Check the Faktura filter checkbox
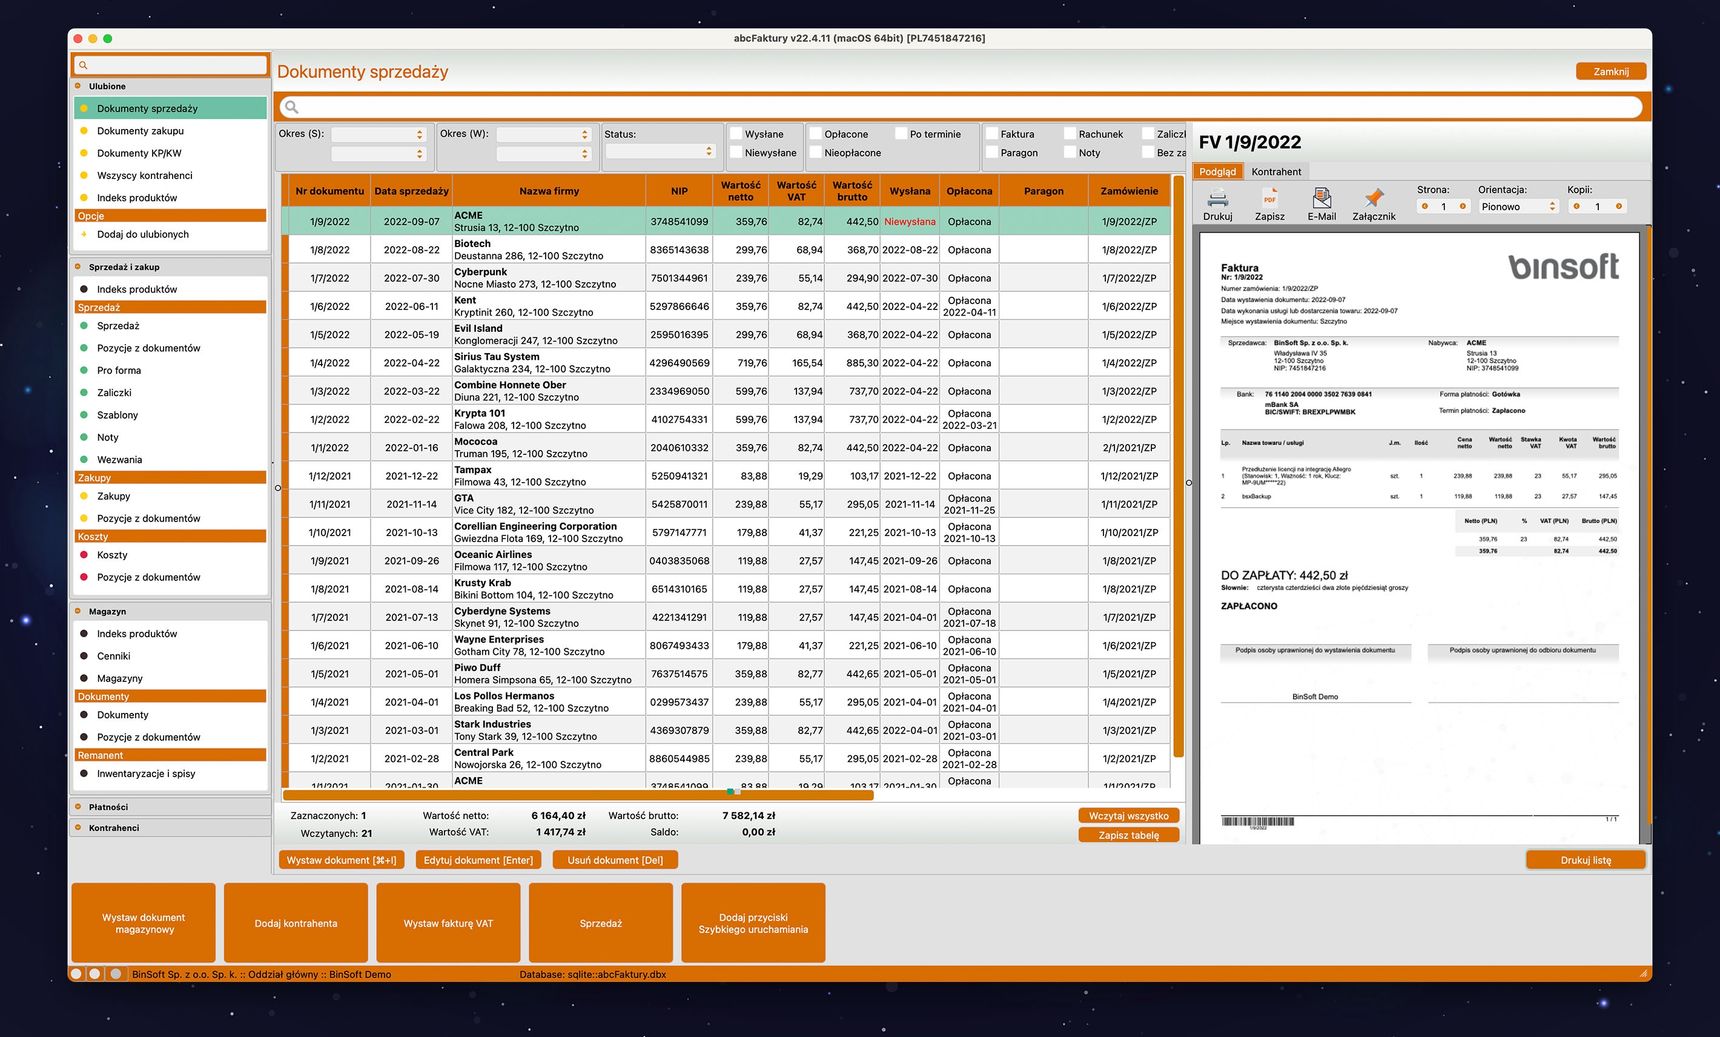Image resolution: width=1720 pixels, height=1037 pixels. [x=992, y=133]
